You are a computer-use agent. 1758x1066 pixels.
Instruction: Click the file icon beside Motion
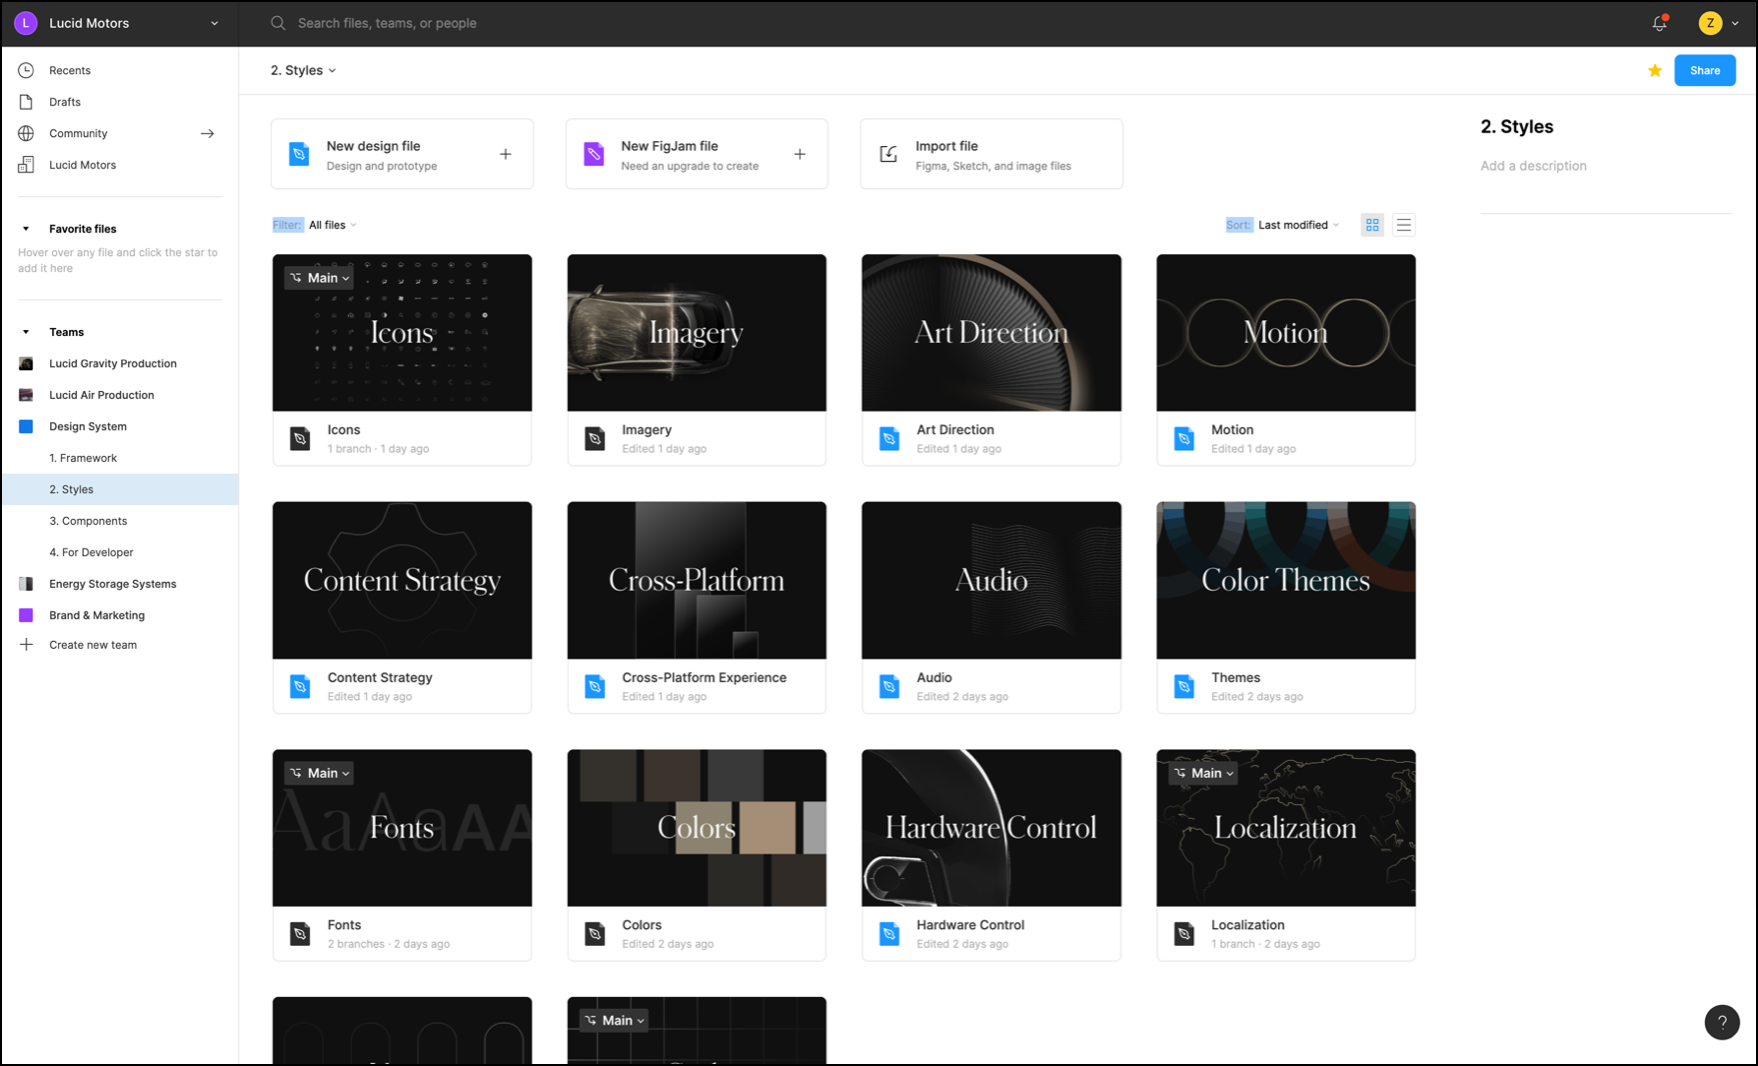pos(1184,438)
